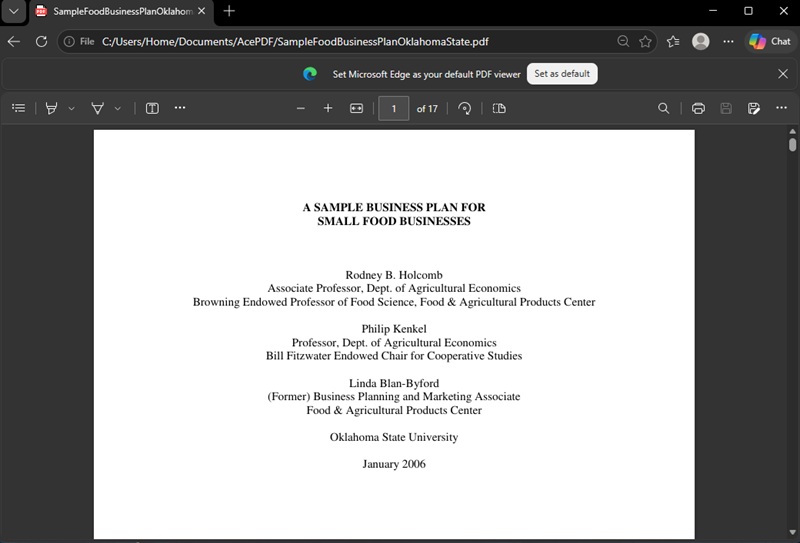Image resolution: width=800 pixels, height=543 pixels.
Task: Click the title 'A SAMPLE BUSINESS PLAN FOR'
Action: [394, 207]
